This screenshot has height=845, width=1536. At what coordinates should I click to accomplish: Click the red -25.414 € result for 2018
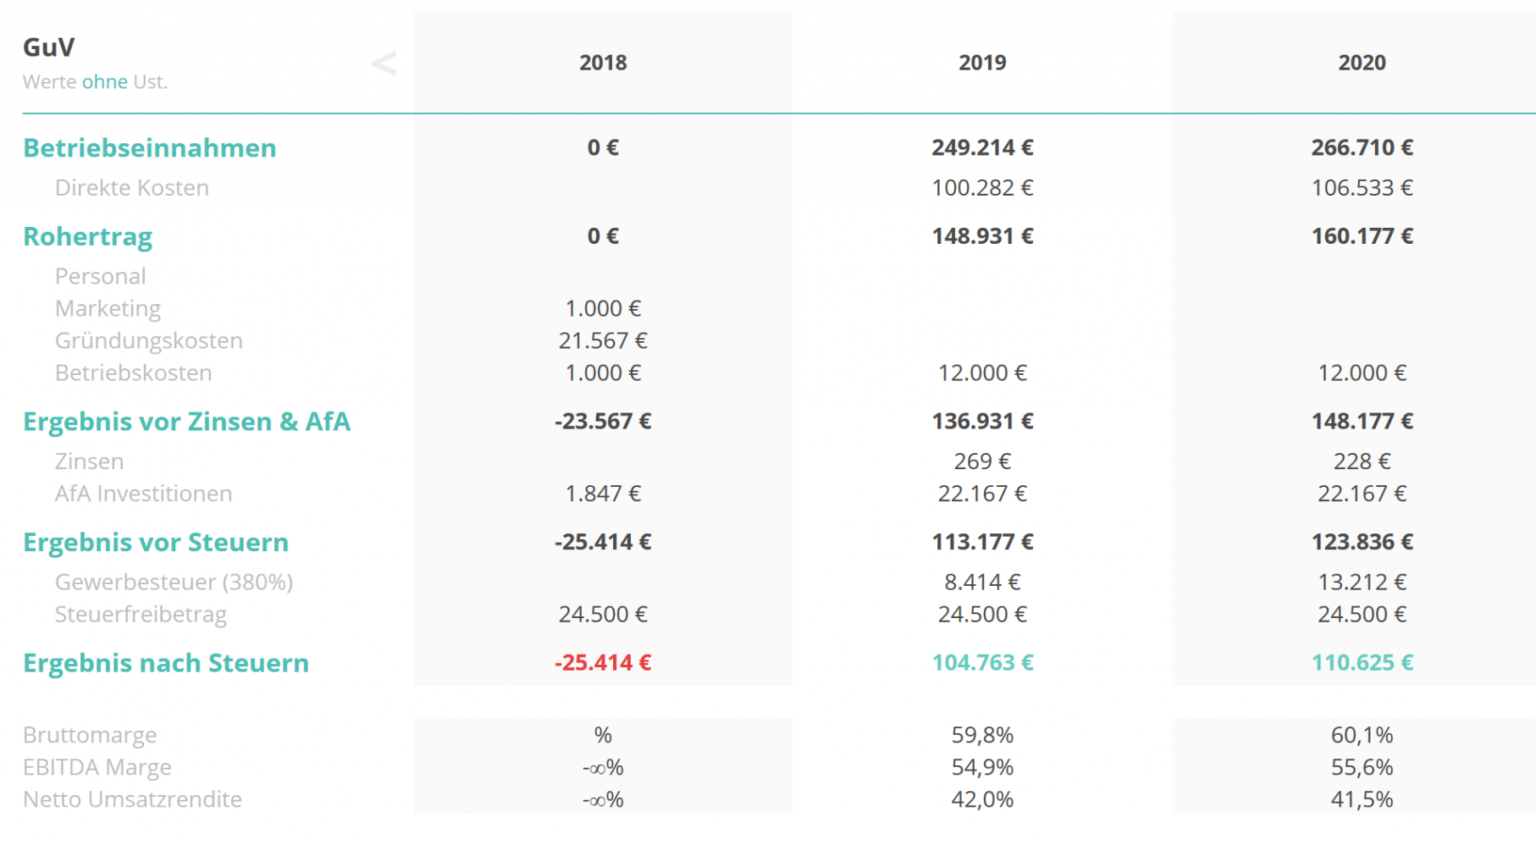[x=603, y=663]
